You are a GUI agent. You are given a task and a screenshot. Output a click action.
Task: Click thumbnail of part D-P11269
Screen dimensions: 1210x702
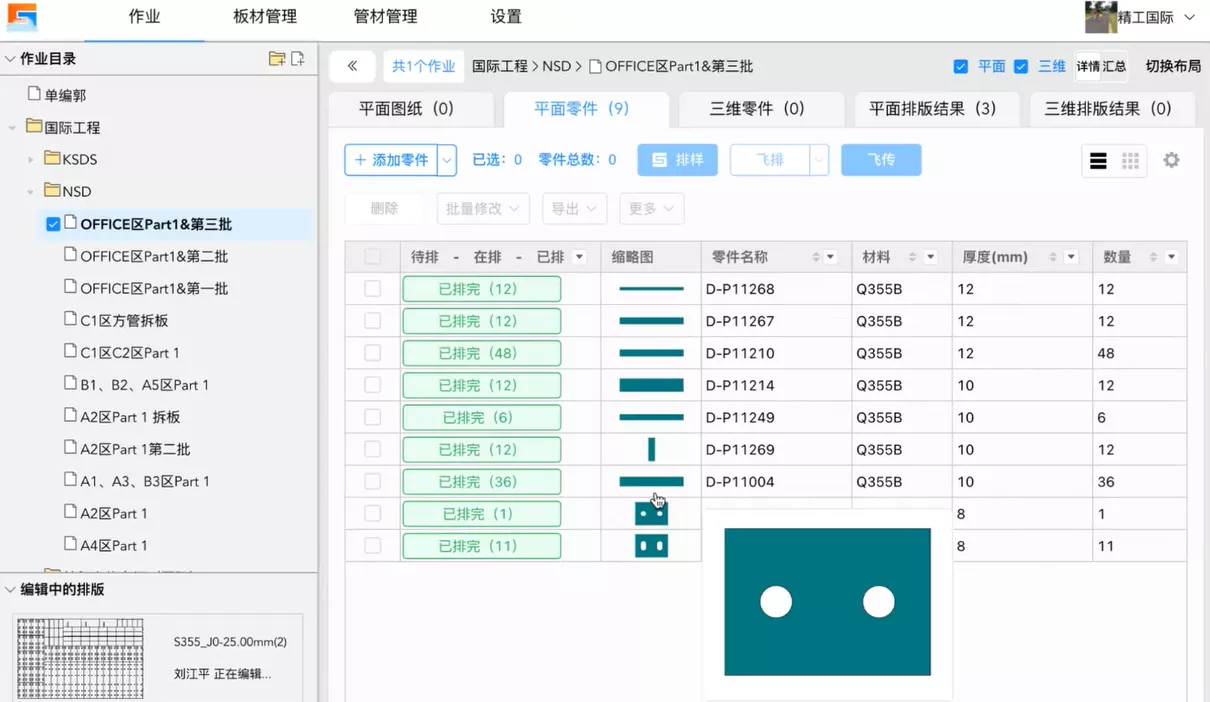[x=651, y=449]
